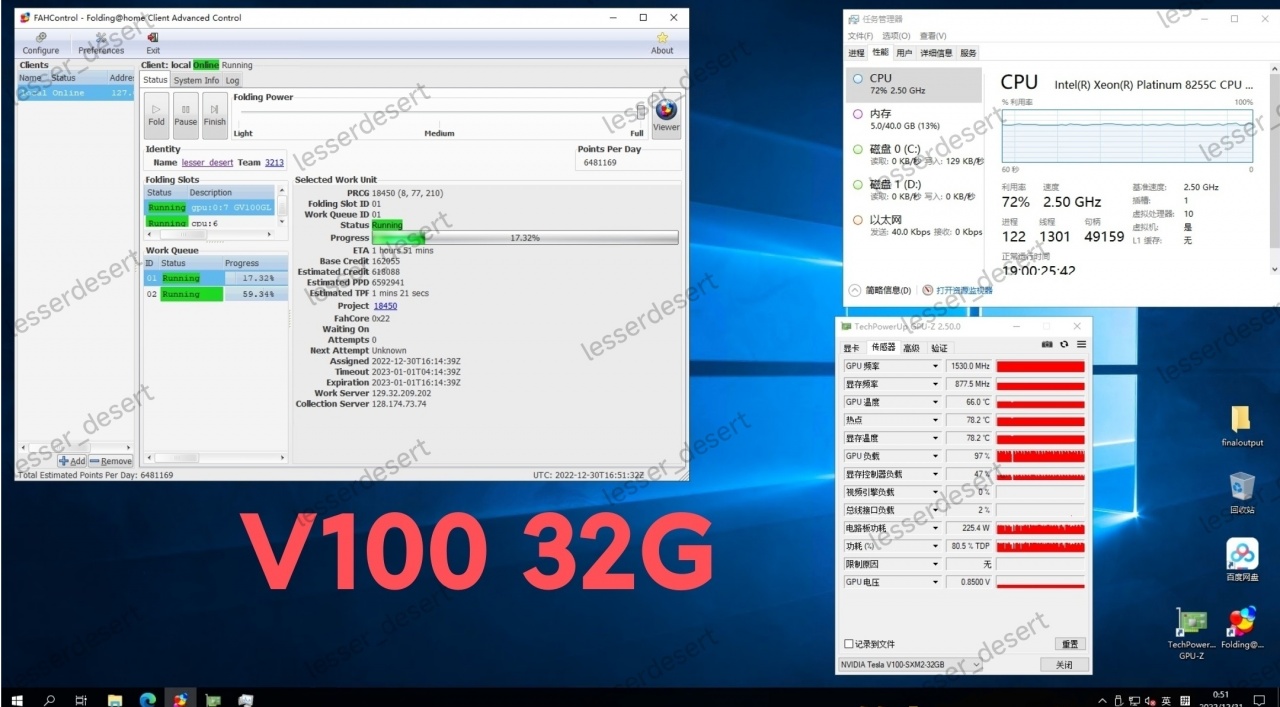The height and width of the screenshot is (707, 1280).
Task: Open Preferences in FAHControl toolbar
Action: click(x=101, y=43)
